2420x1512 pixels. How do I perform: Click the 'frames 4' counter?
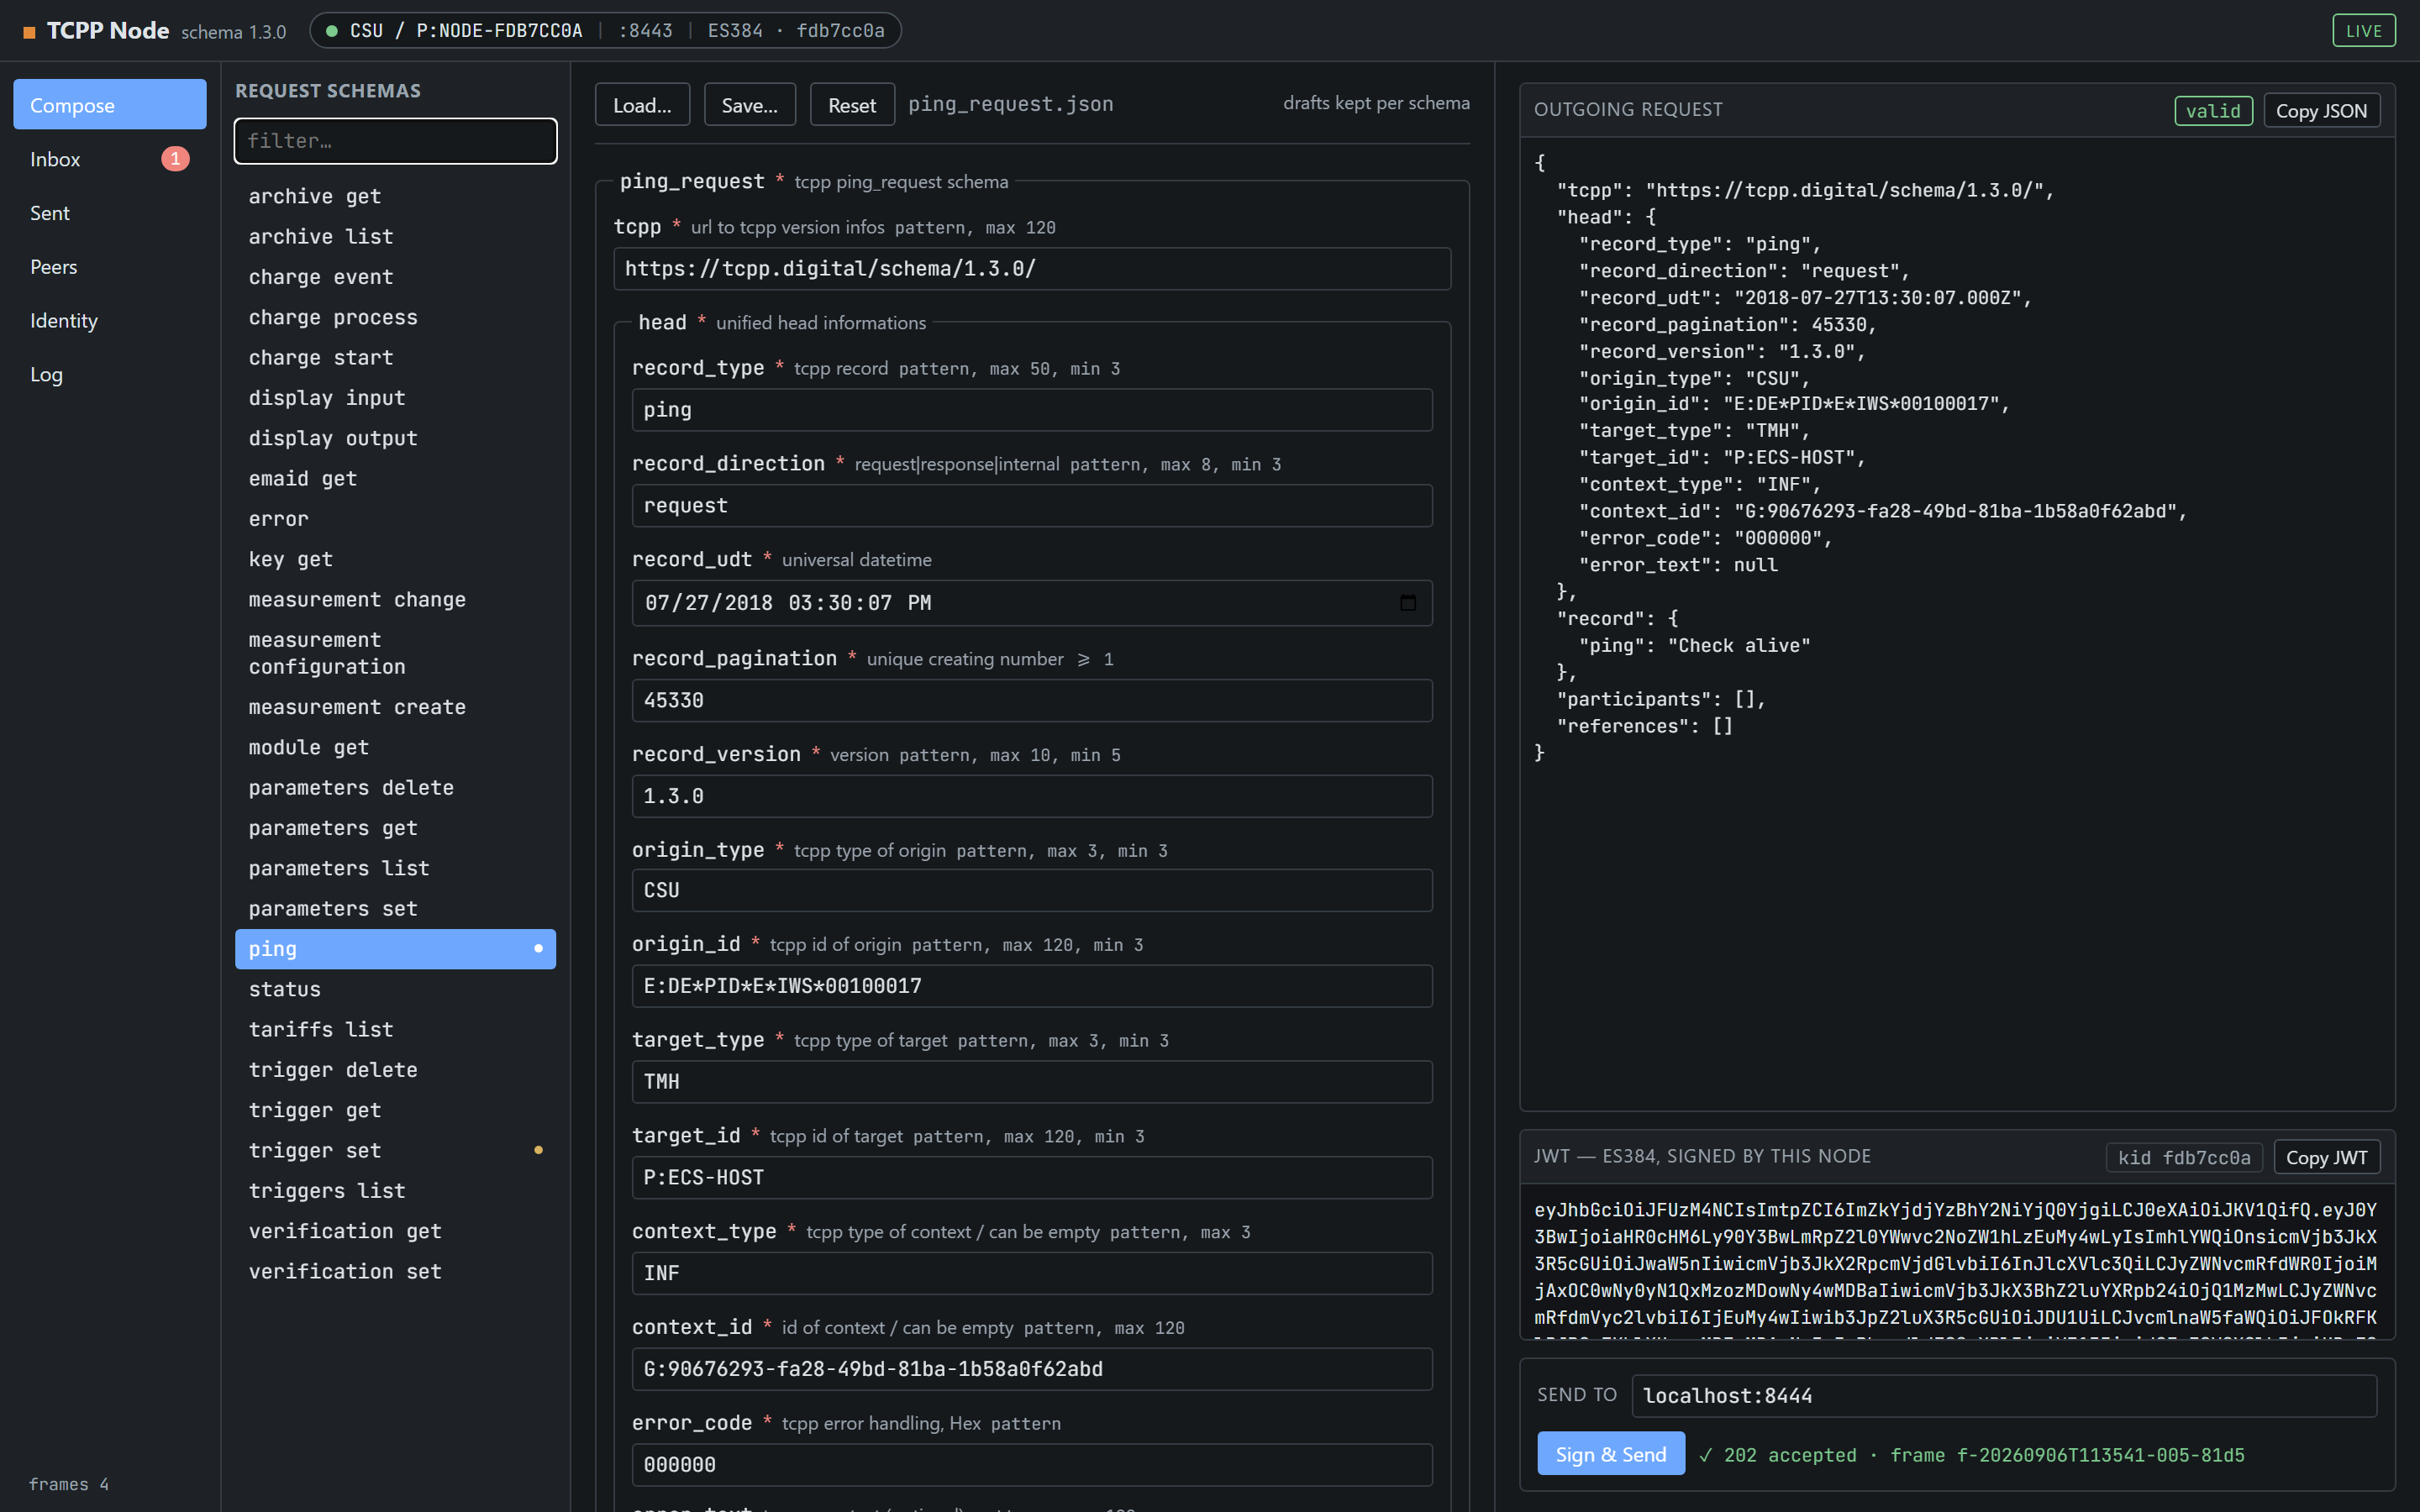pos(69,1485)
